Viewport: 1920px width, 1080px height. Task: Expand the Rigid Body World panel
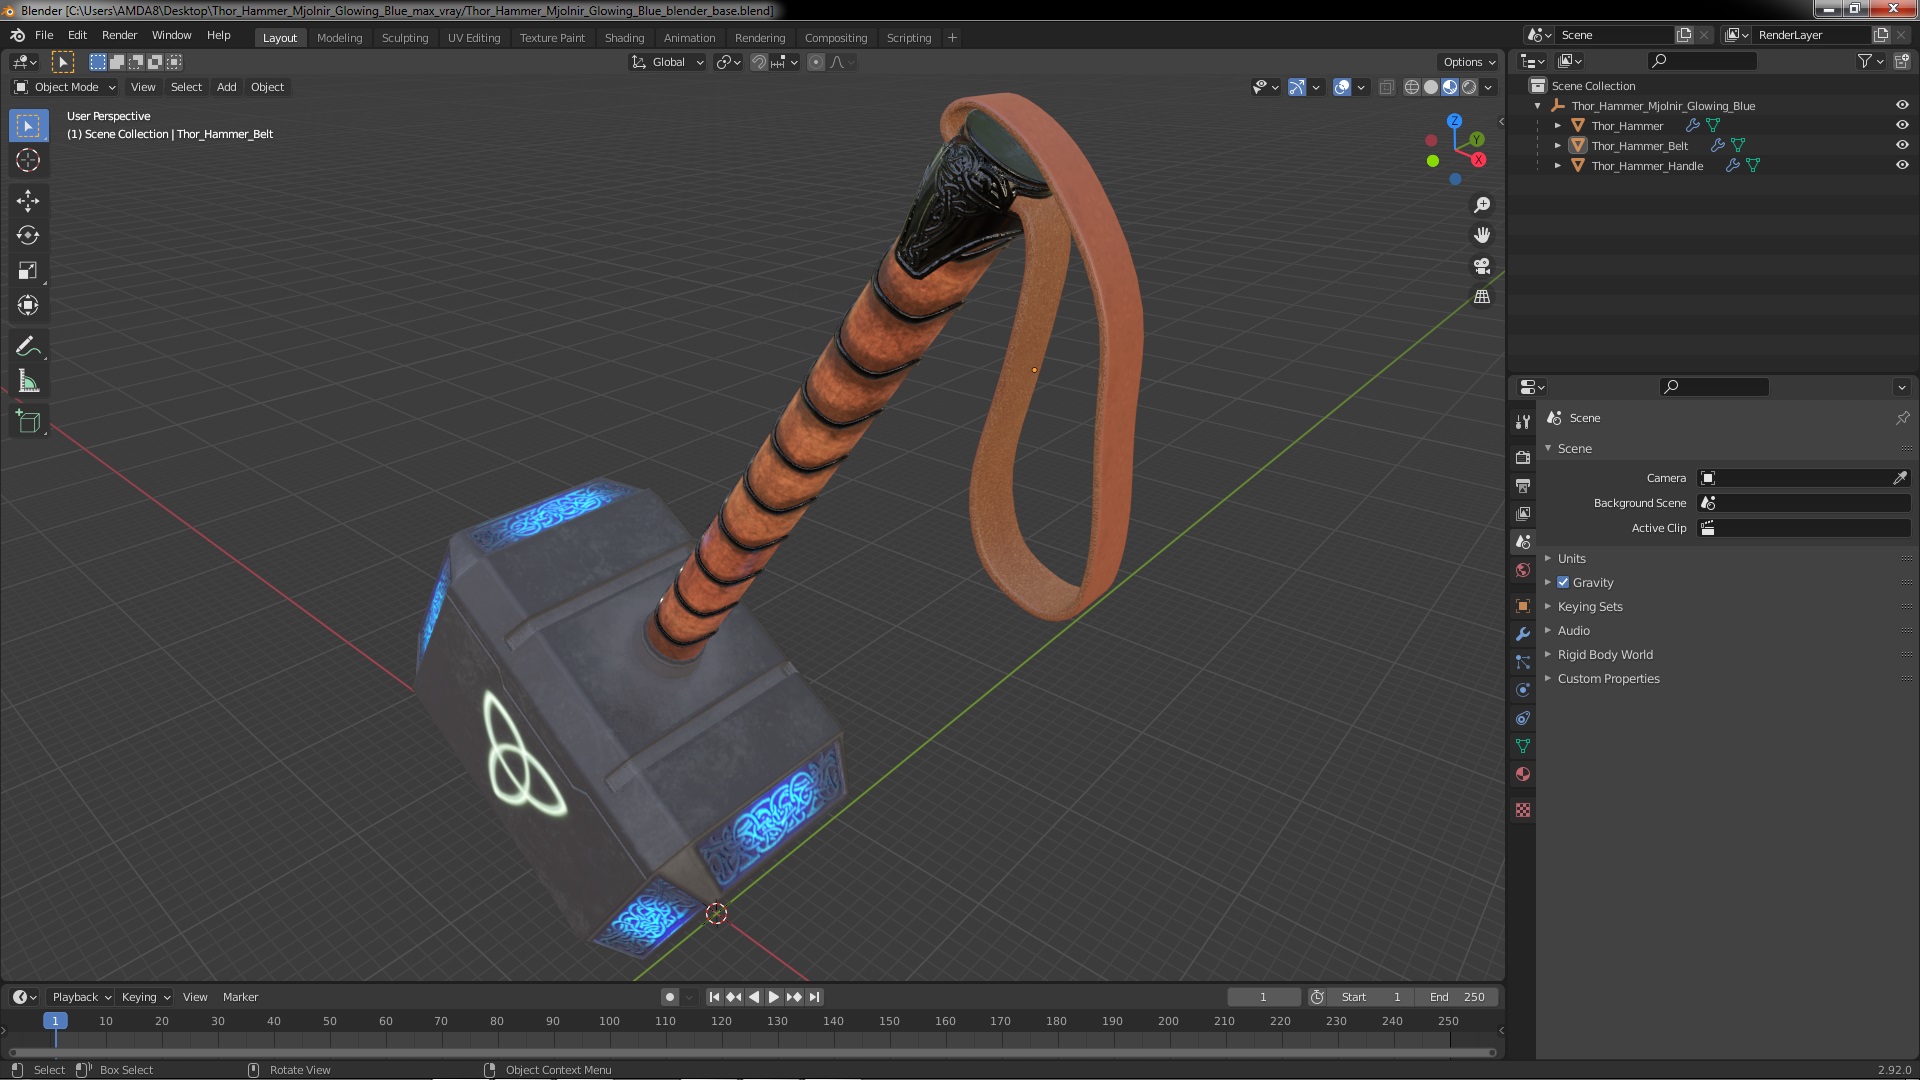point(1604,654)
